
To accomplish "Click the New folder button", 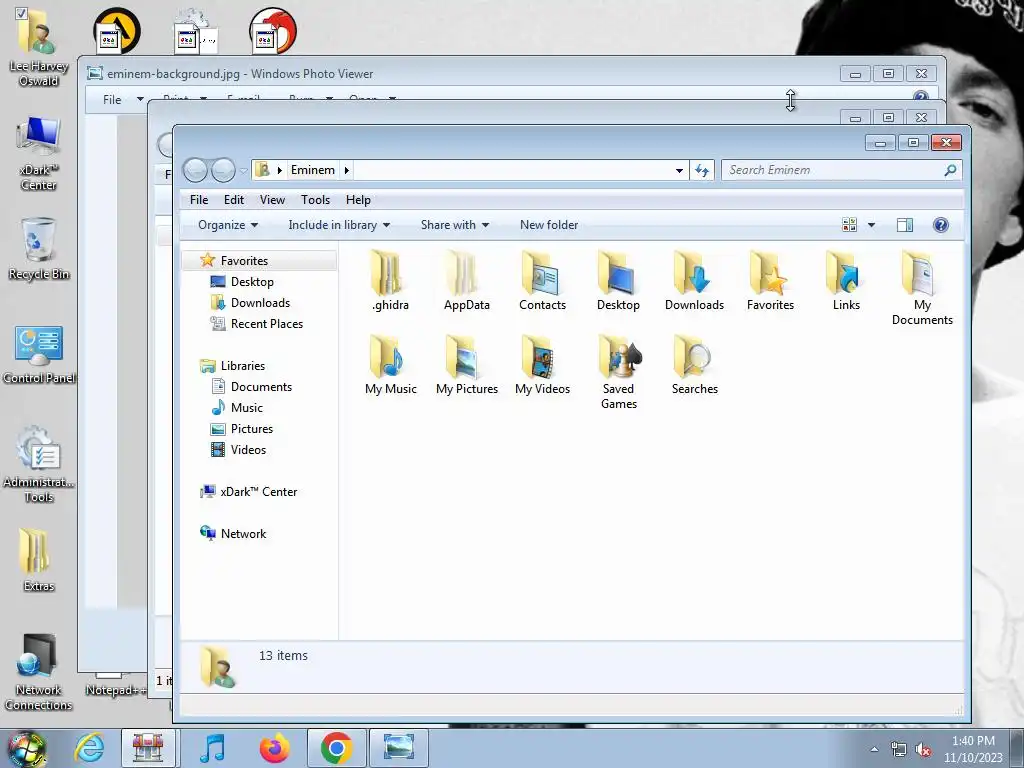I will 549,225.
